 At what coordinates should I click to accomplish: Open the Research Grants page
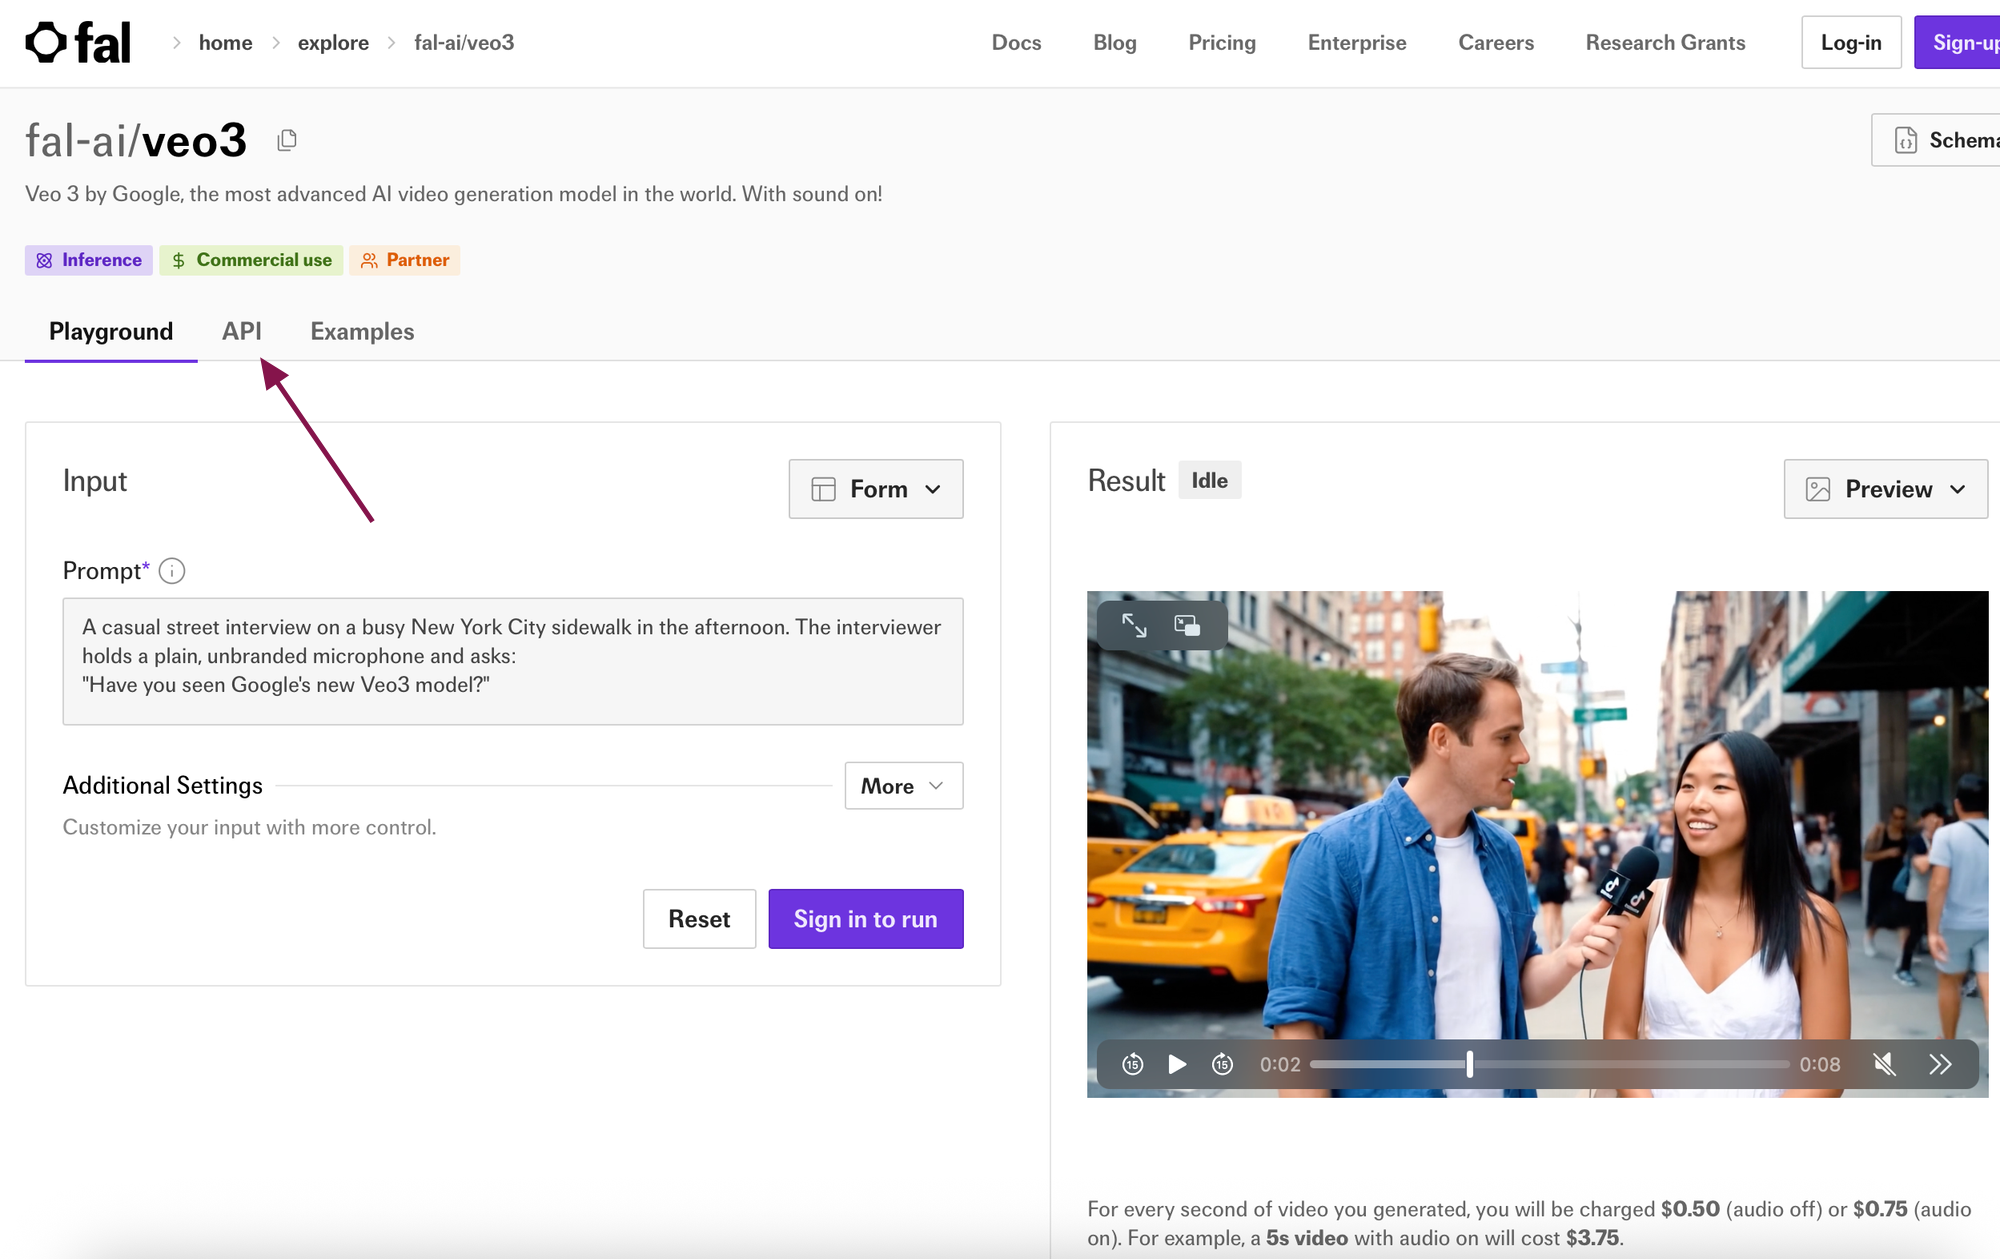tap(1666, 43)
